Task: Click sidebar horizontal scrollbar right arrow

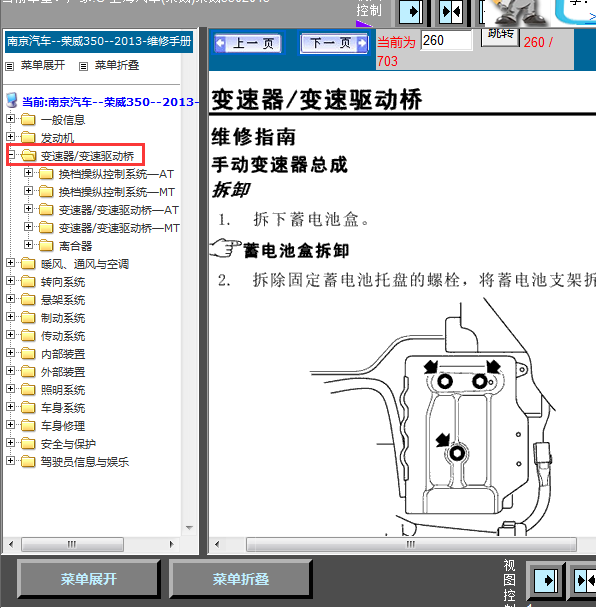Action: click(171, 544)
